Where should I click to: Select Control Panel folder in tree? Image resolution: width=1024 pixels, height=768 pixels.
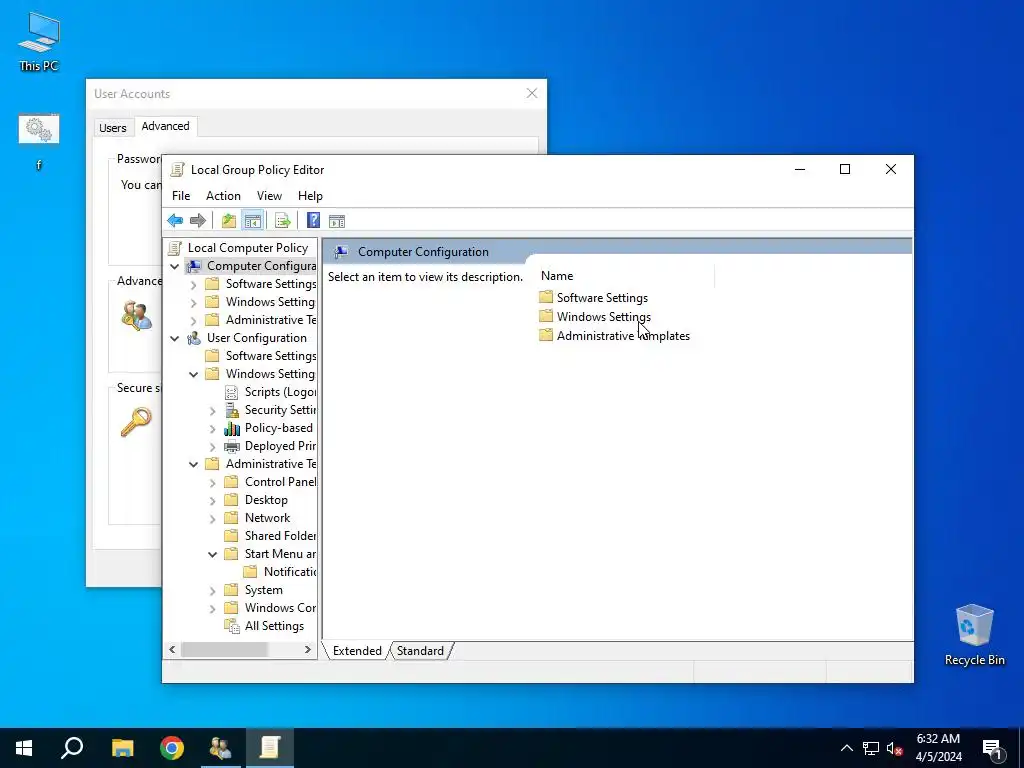(x=280, y=481)
